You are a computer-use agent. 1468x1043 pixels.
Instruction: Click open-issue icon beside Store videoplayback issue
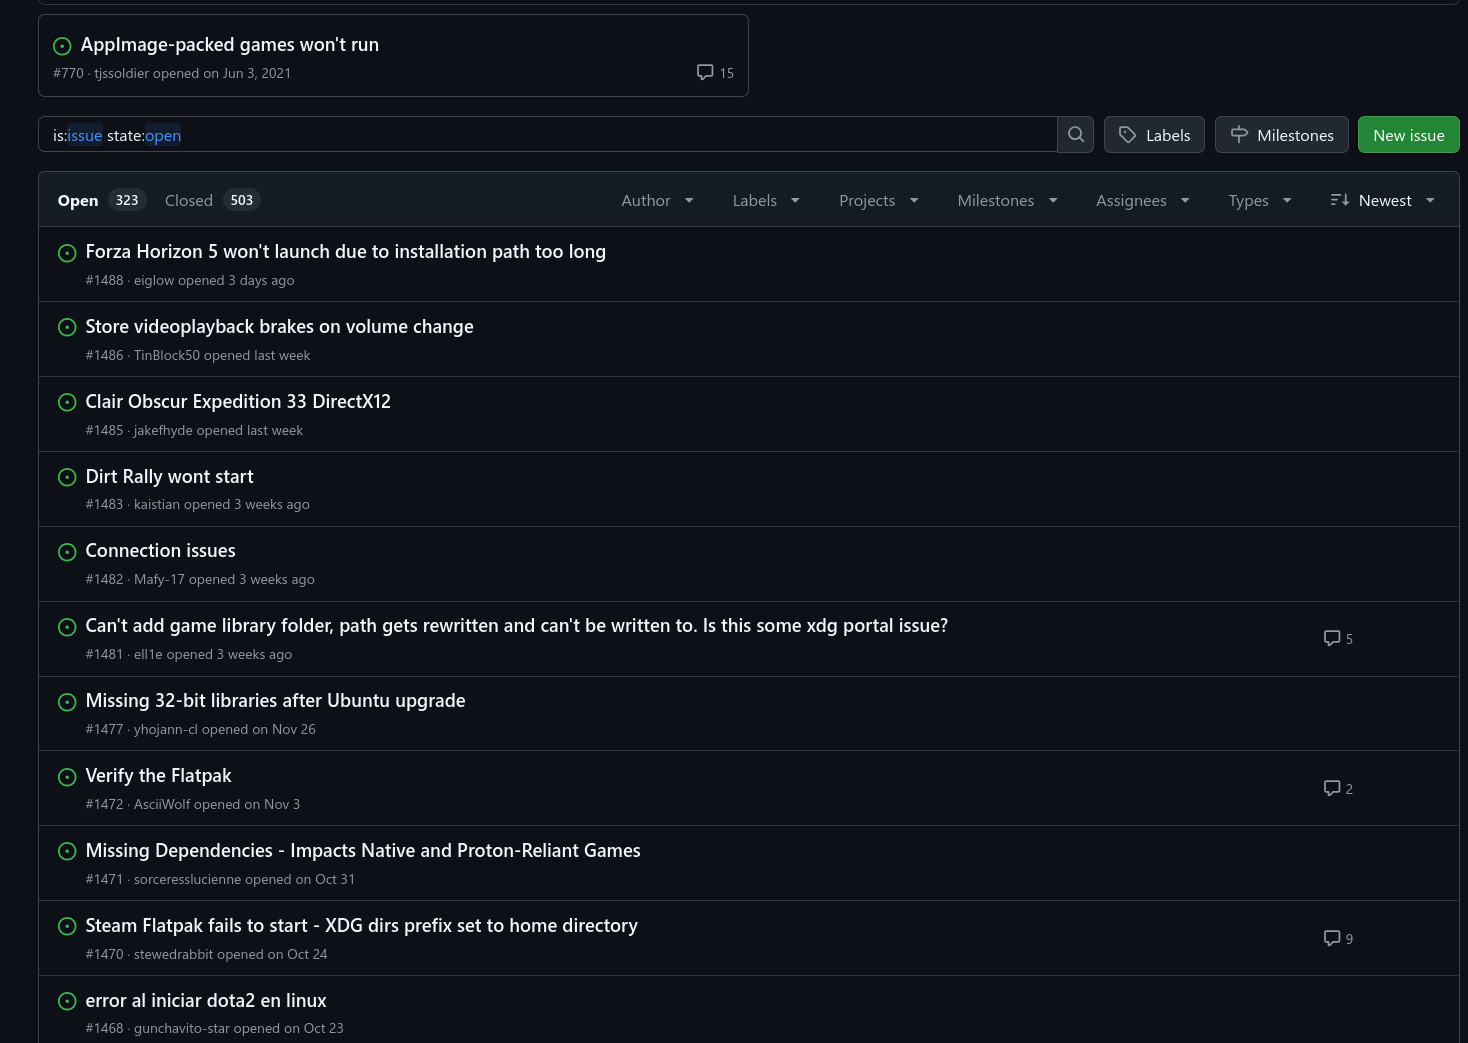tap(67, 328)
